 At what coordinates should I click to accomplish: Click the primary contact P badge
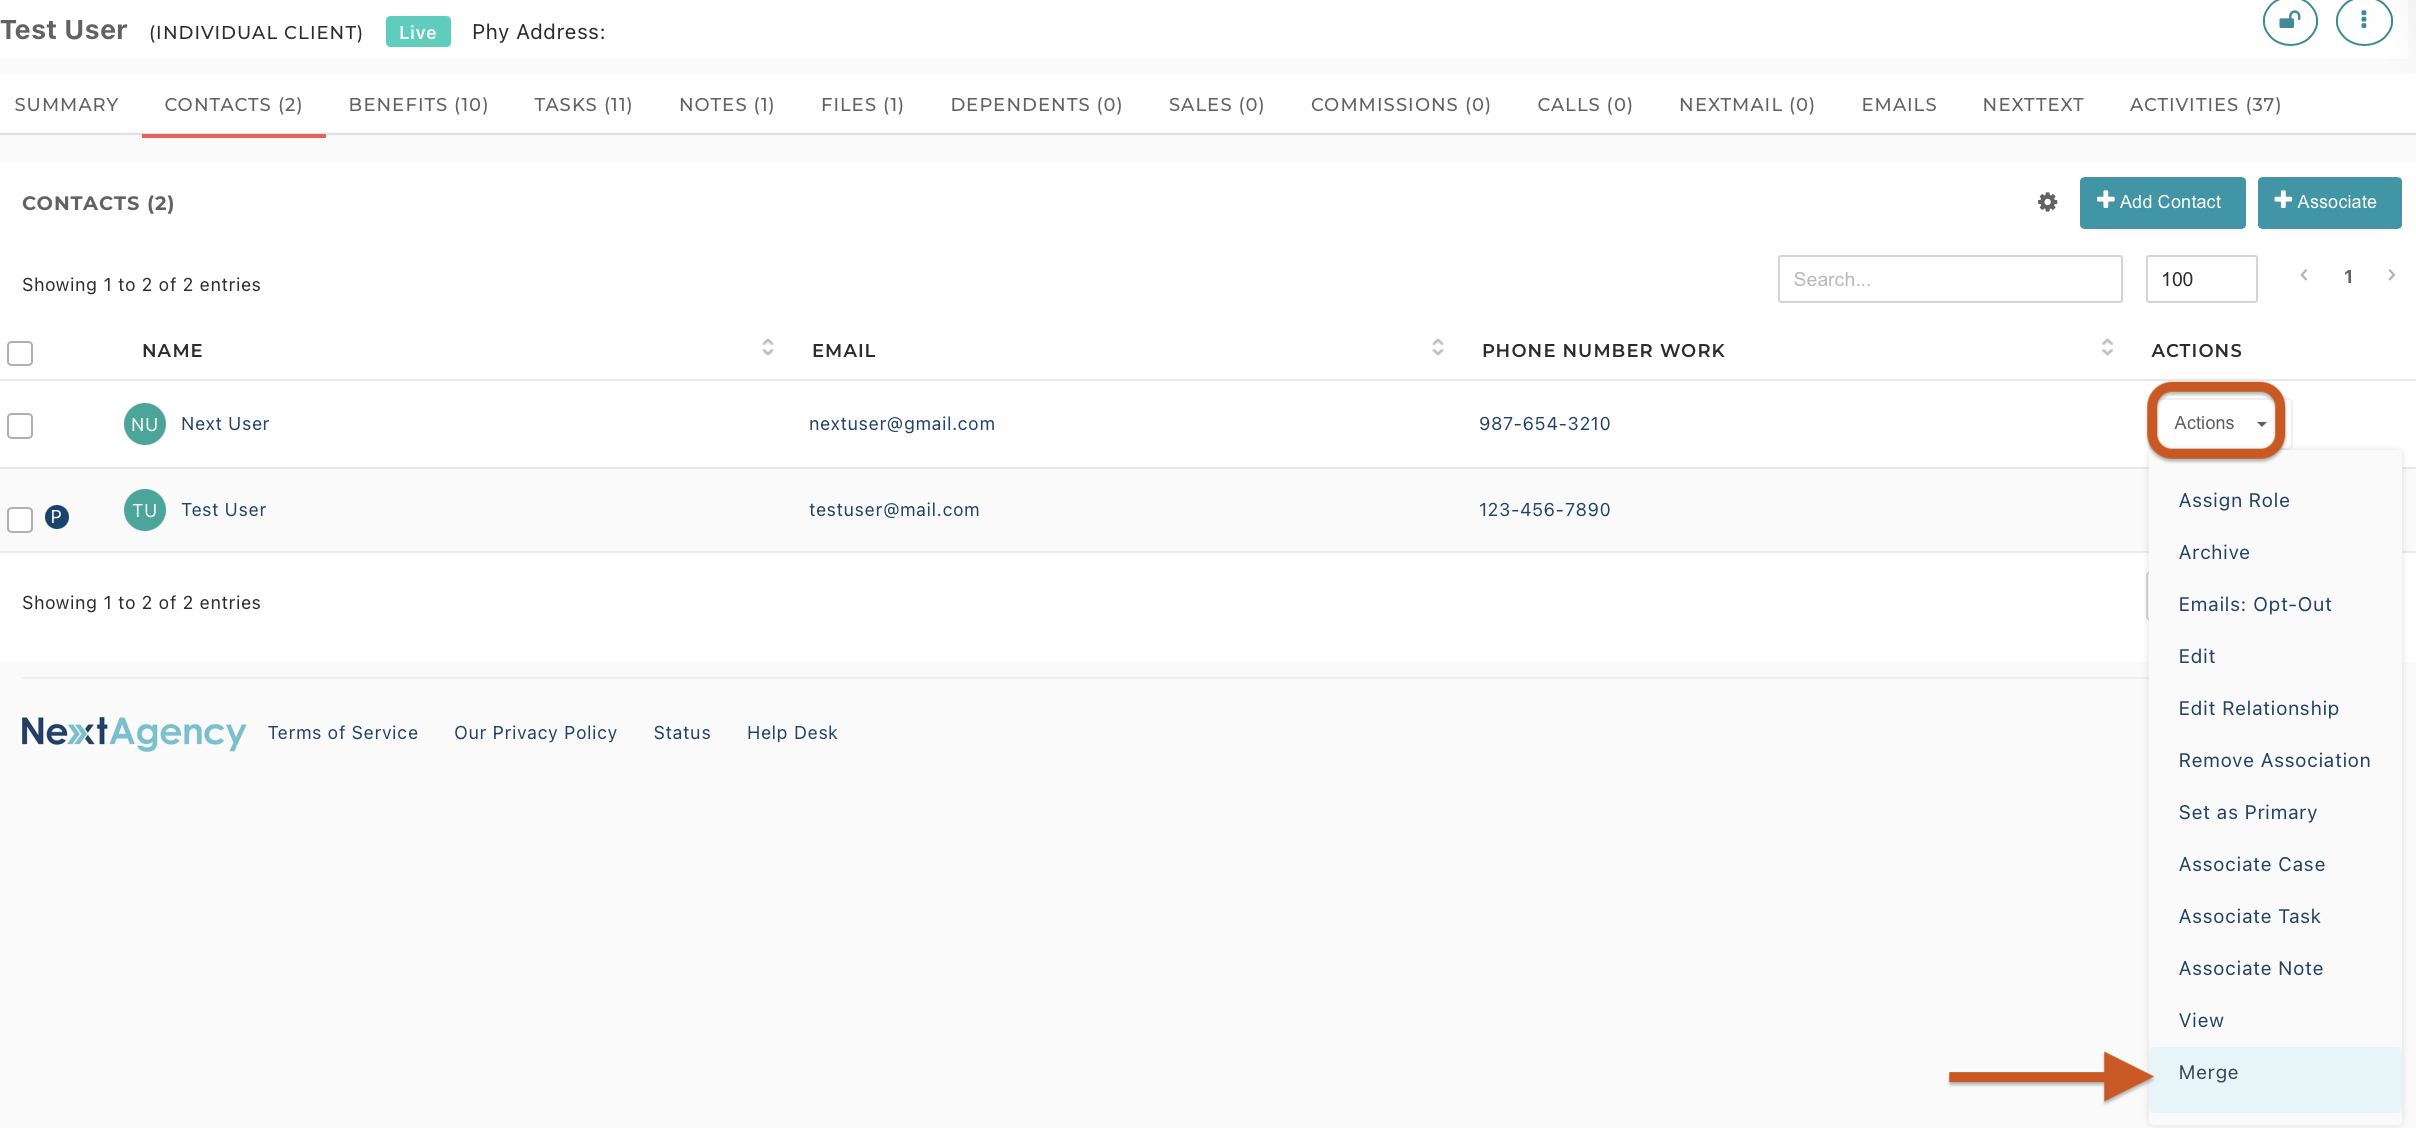(57, 517)
